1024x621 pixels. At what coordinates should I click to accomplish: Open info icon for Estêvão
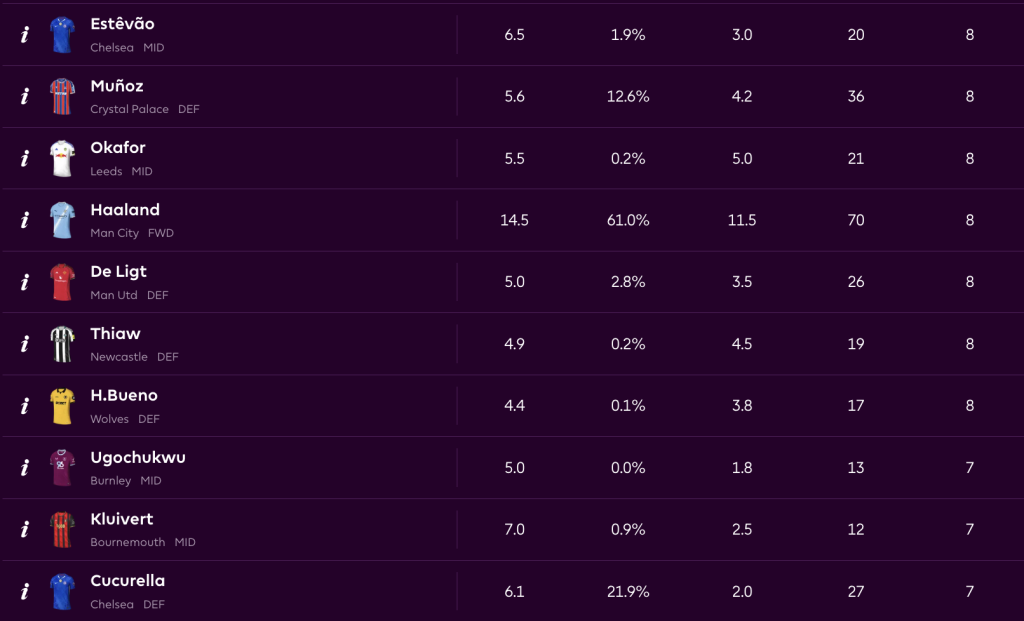click(25, 35)
